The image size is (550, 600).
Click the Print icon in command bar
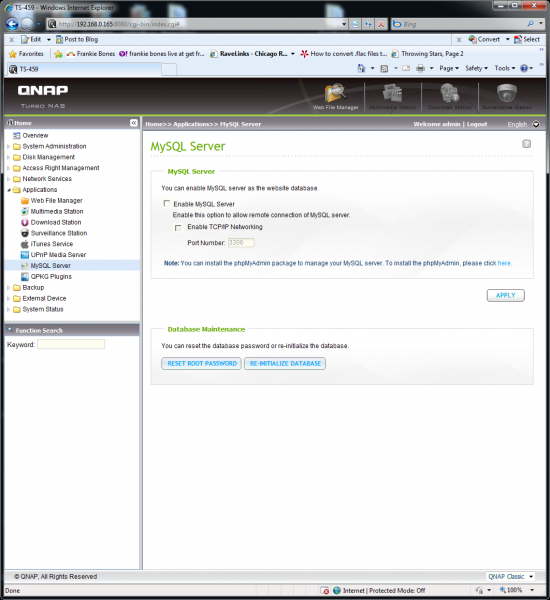coord(420,68)
